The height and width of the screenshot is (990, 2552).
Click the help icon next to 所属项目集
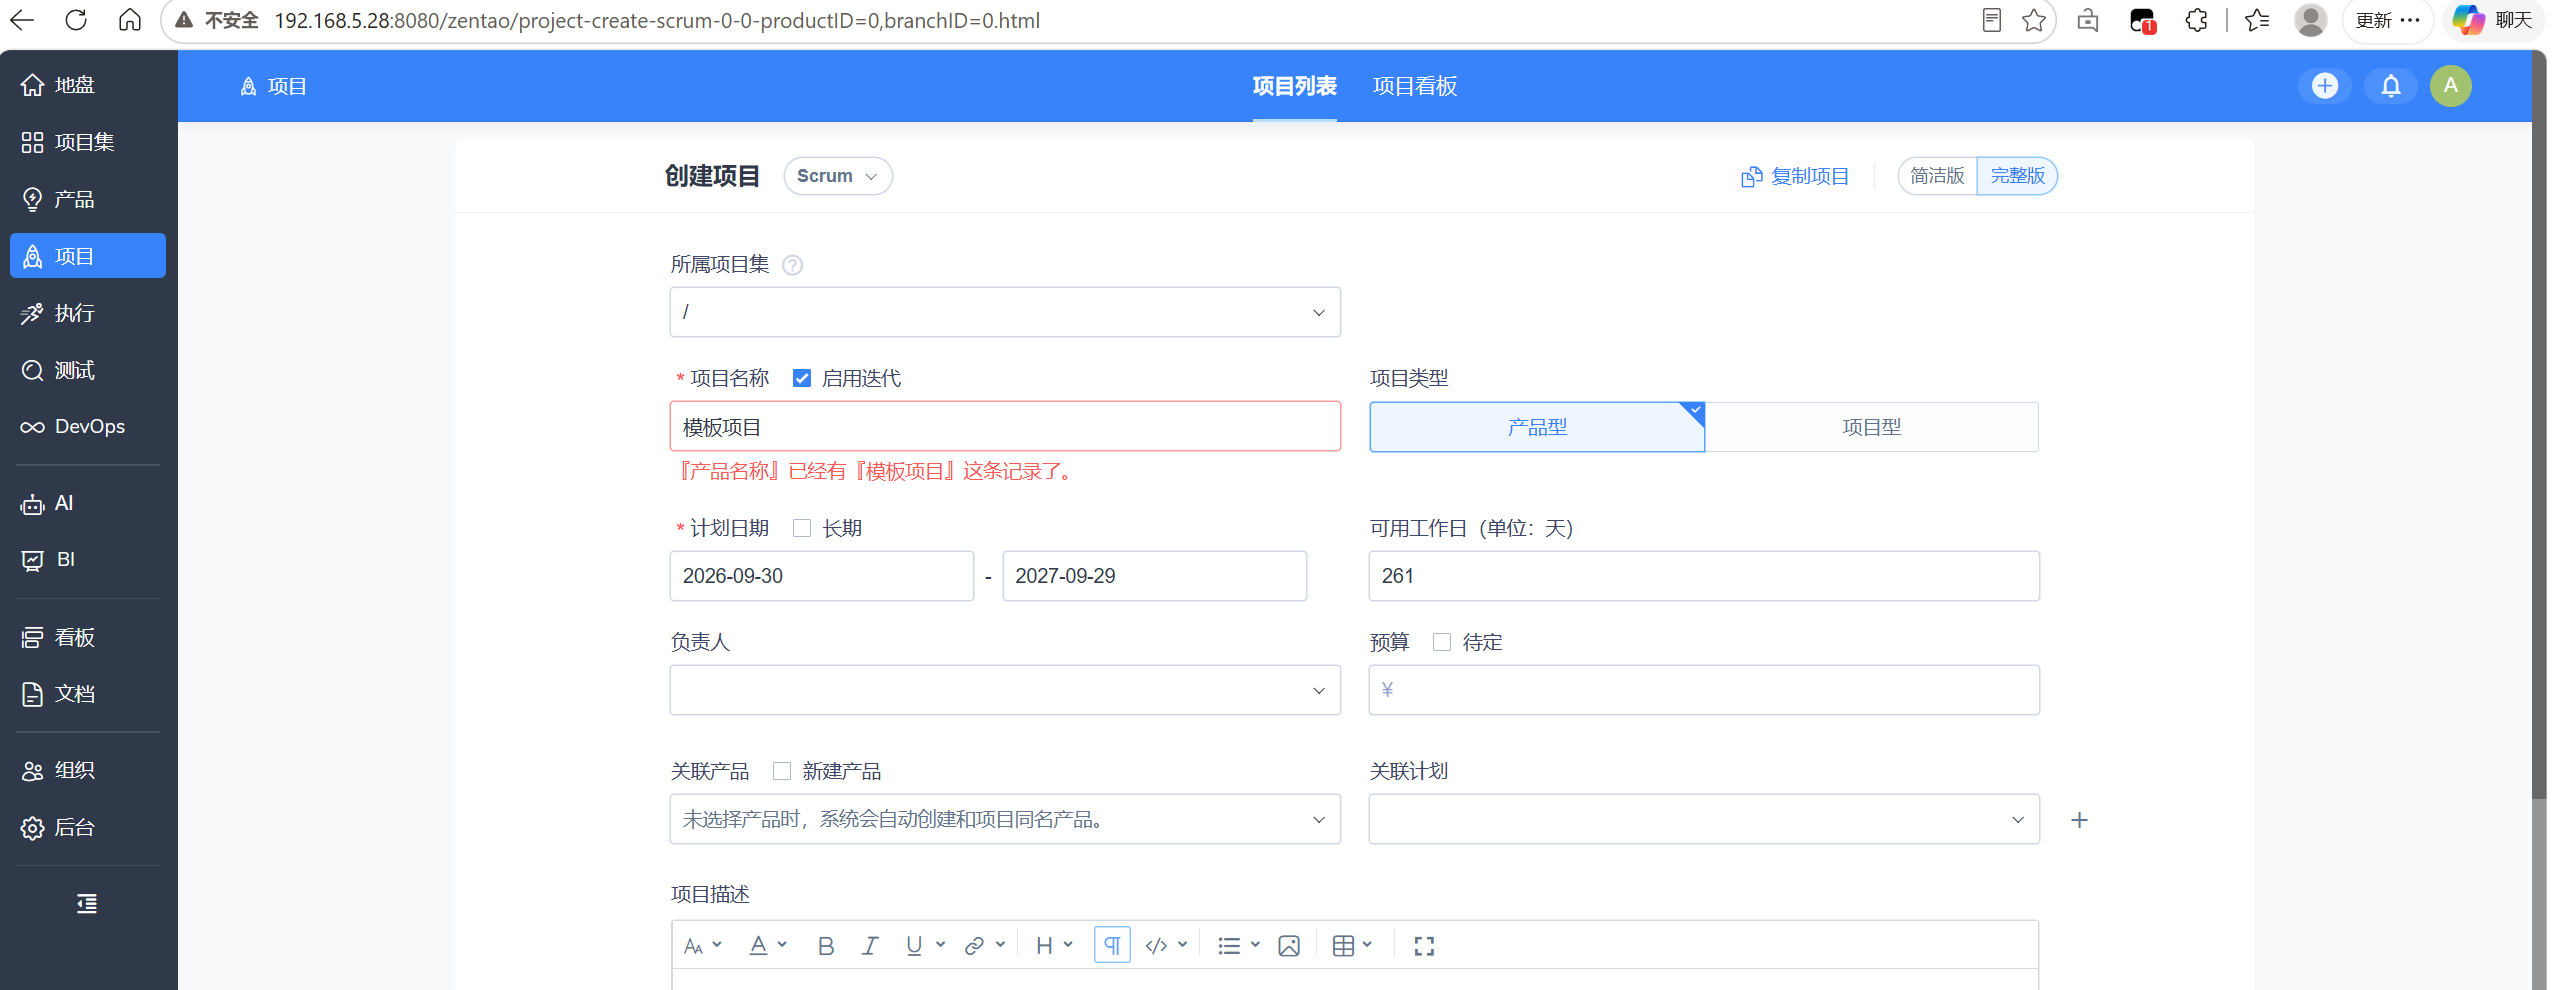[792, 265]
